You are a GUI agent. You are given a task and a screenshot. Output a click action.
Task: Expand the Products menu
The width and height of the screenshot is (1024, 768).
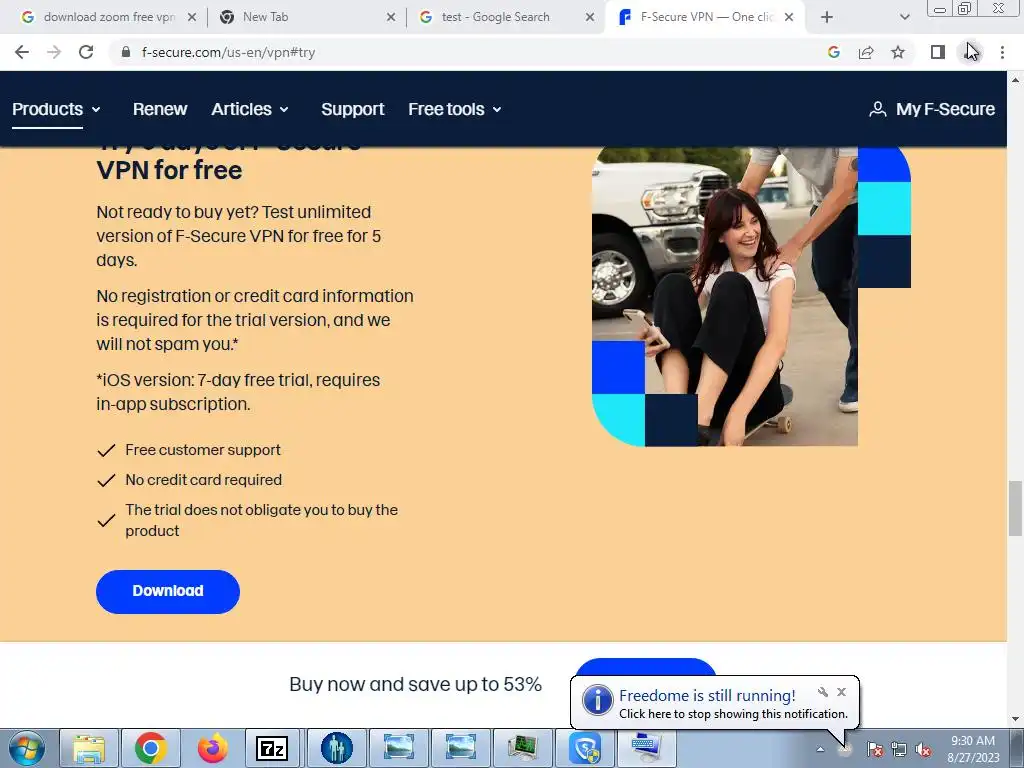click(x=56, y=109)
